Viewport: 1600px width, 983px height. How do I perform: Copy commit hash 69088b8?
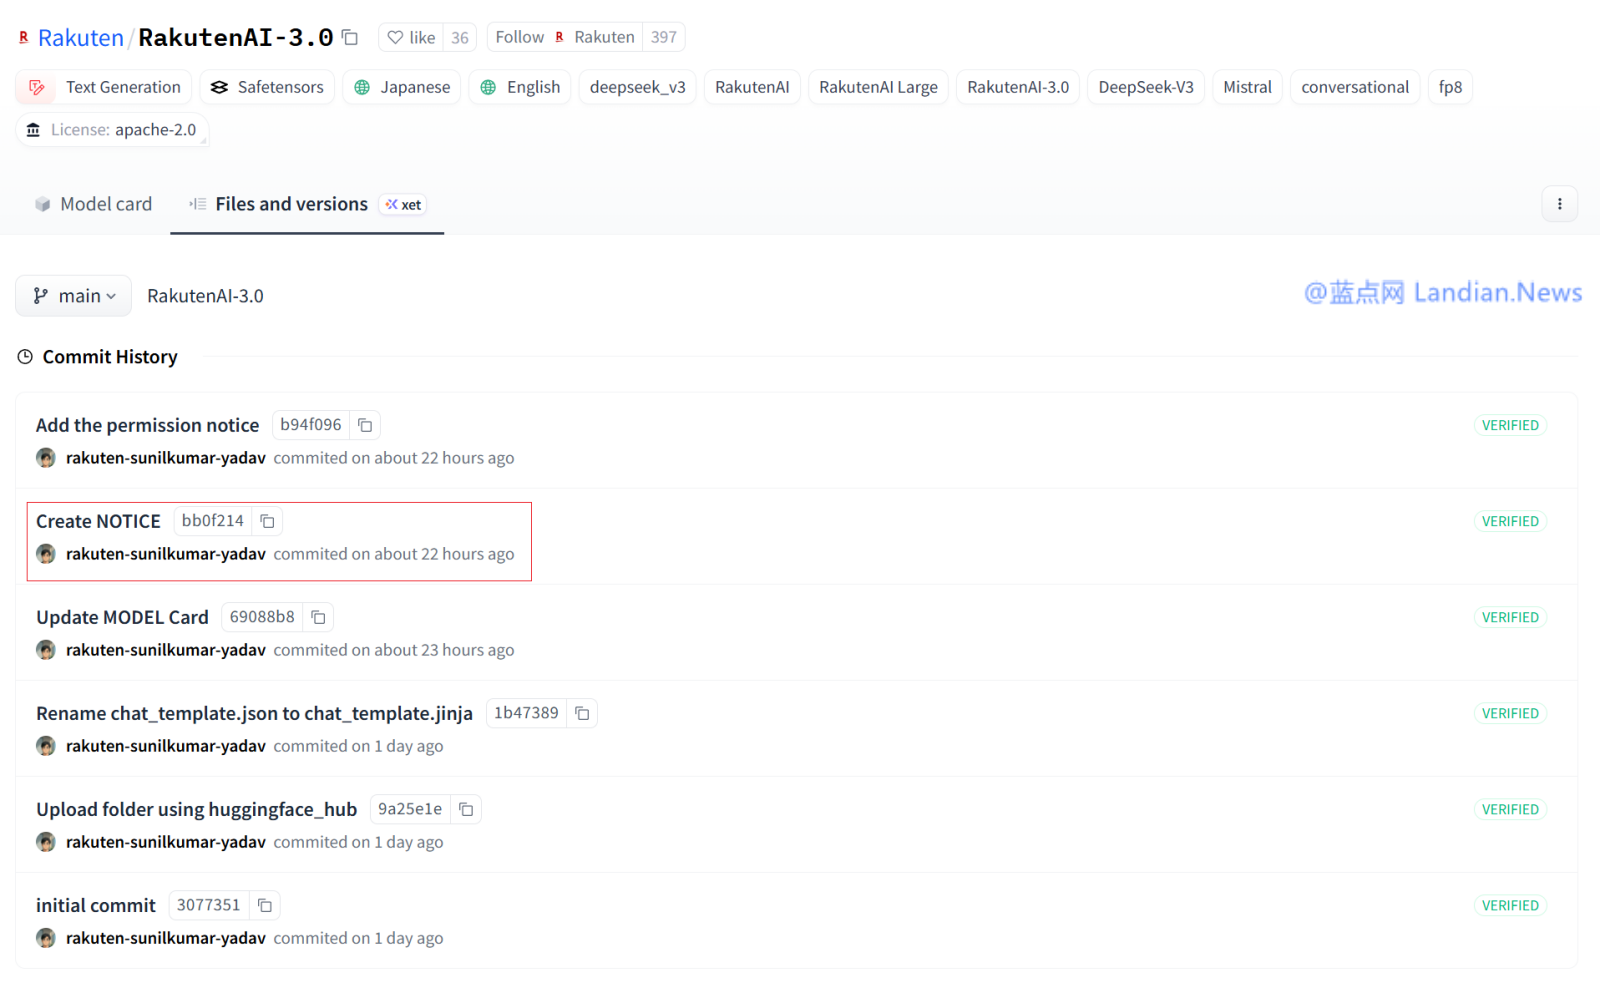(x=318, y=617)
